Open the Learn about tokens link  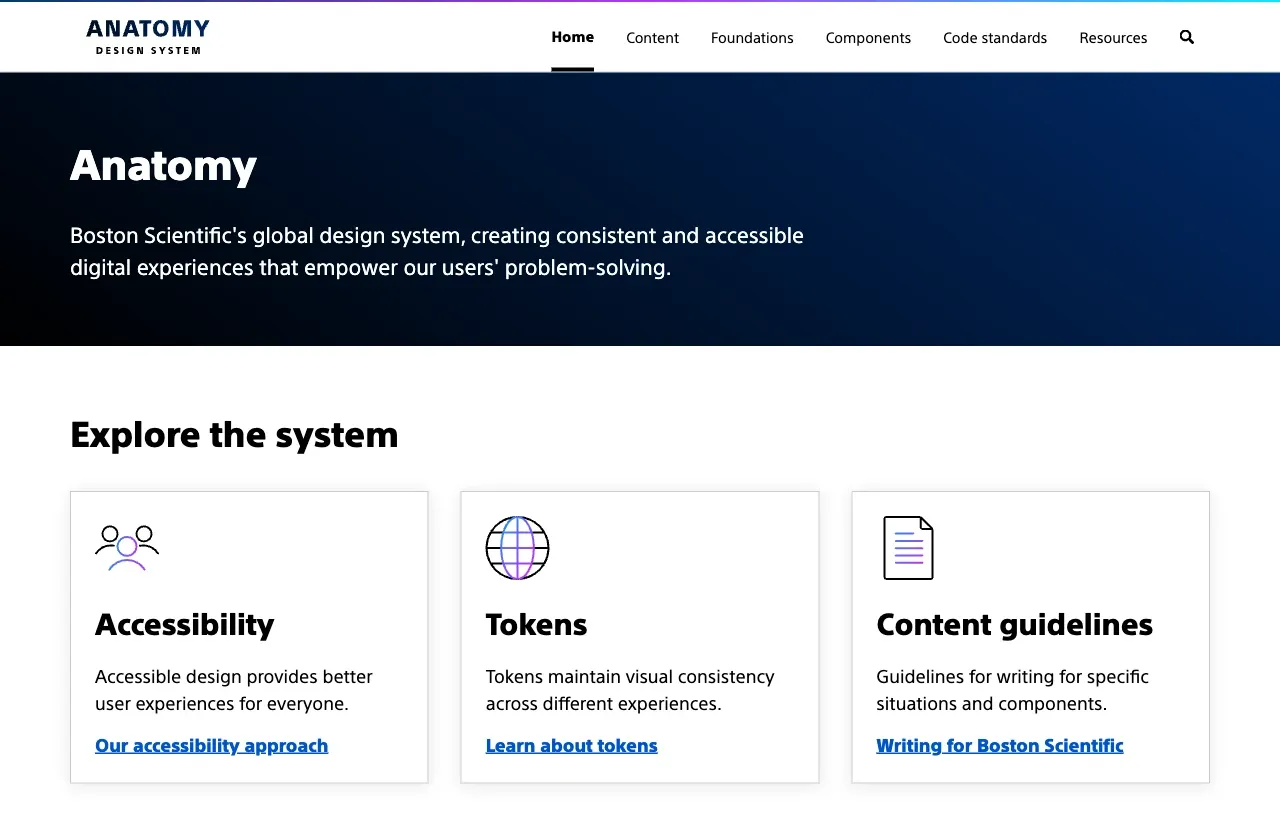coord(571,746)
